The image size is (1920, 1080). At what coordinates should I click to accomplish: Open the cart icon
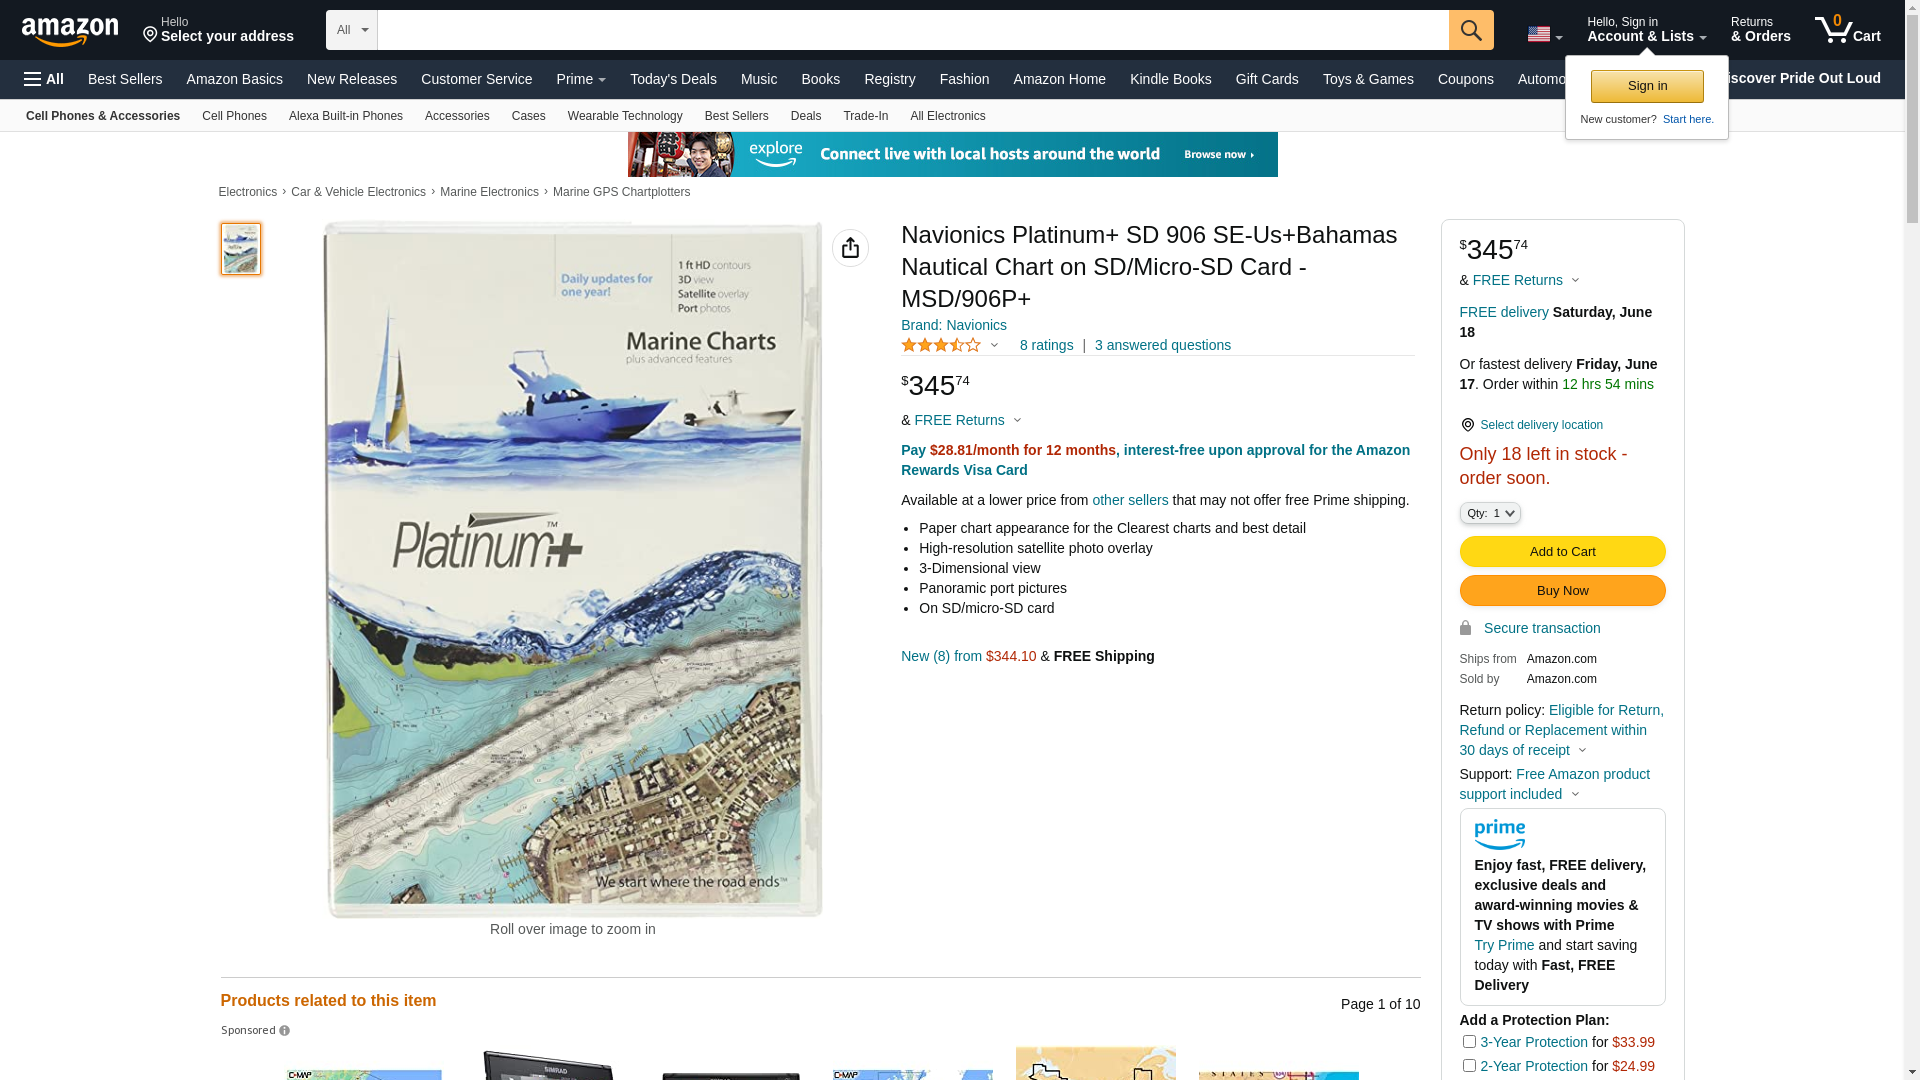tap(1847, 30)
